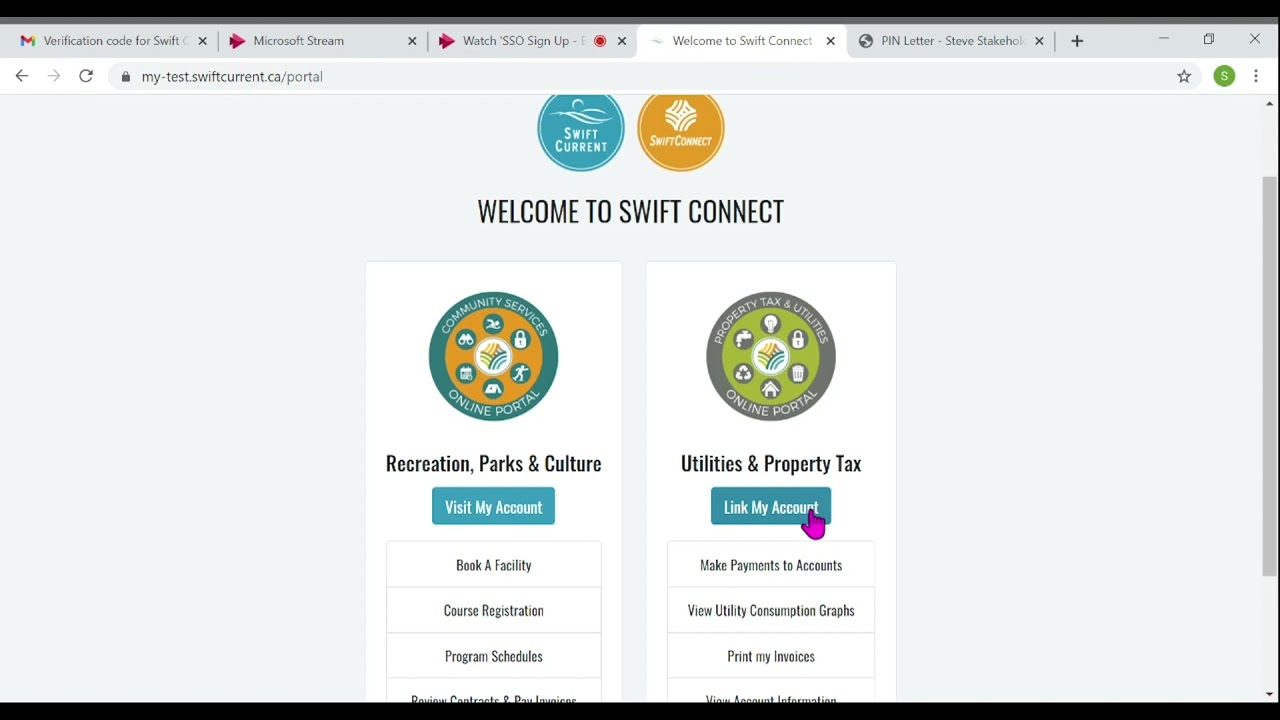Open Book A Facility
Image resolution: width=1280 pixels, height=720 pixels.
coord(494,565)
